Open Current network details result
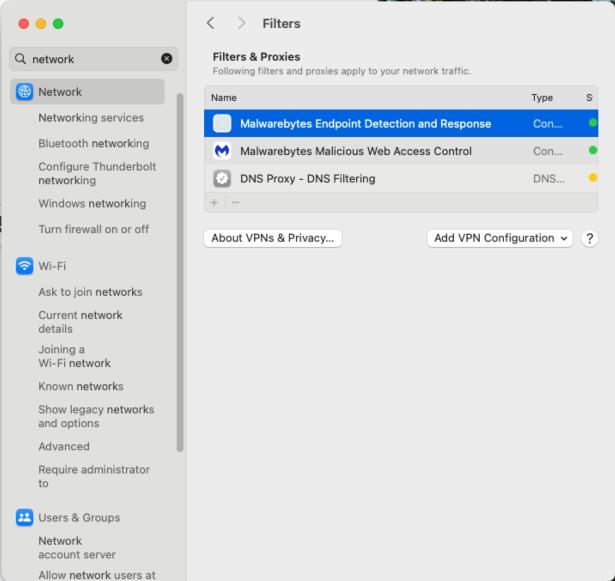Viewport: 615px width, 581px height. pyautogui.click(x=80, y=322)
